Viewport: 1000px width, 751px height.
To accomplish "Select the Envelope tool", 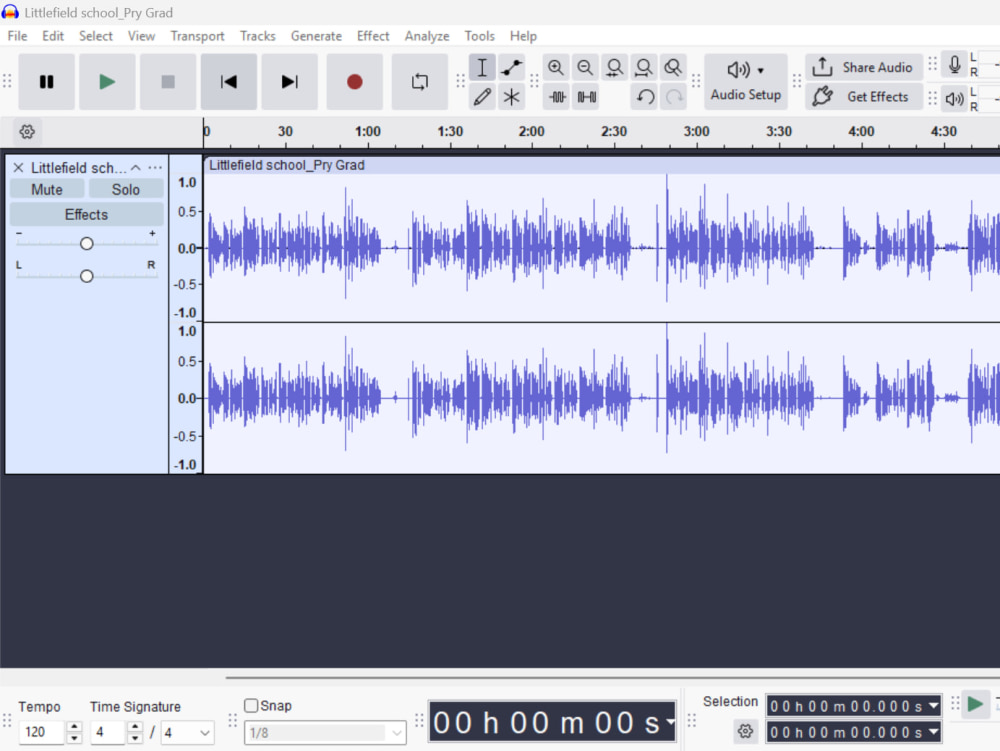I will (x=511, y=68).
